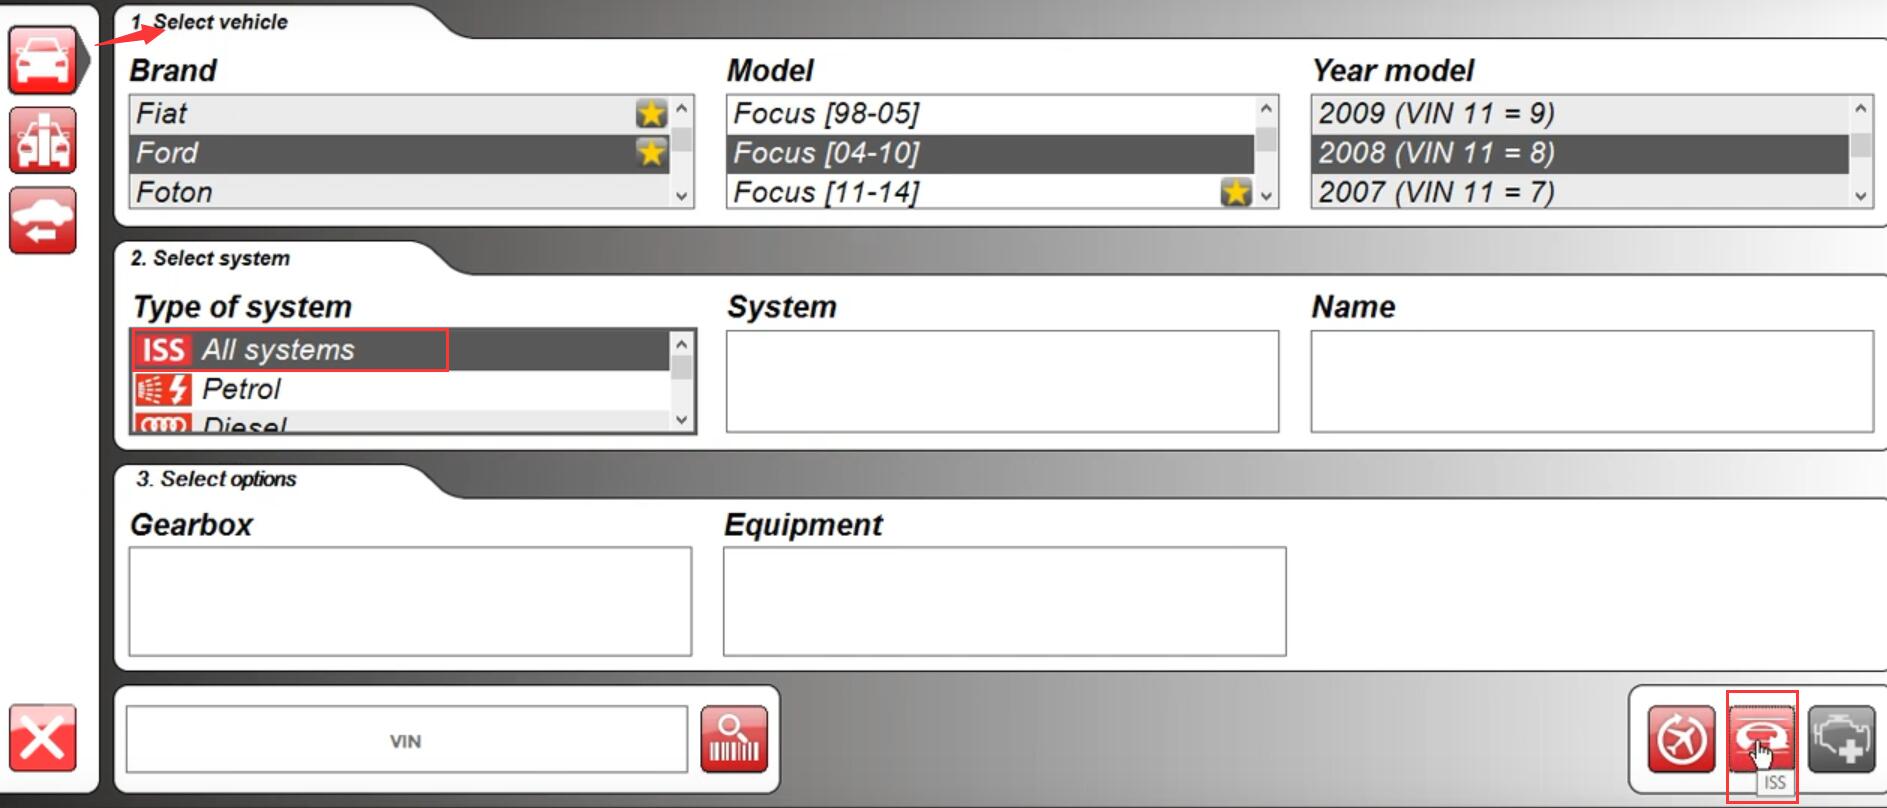This screenshot has width=1887, height=808.
Task: Select the Petrol system type
Action: 400,389
